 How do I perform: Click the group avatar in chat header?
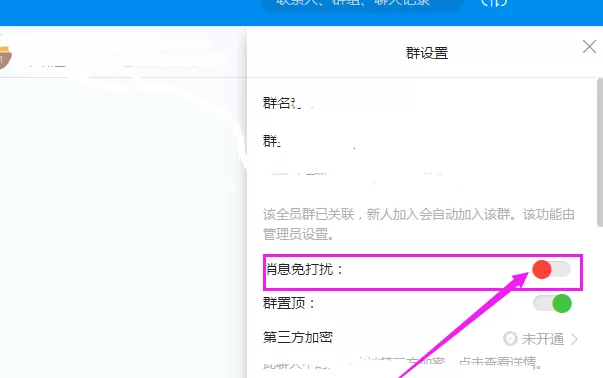[x=5, y=58]
